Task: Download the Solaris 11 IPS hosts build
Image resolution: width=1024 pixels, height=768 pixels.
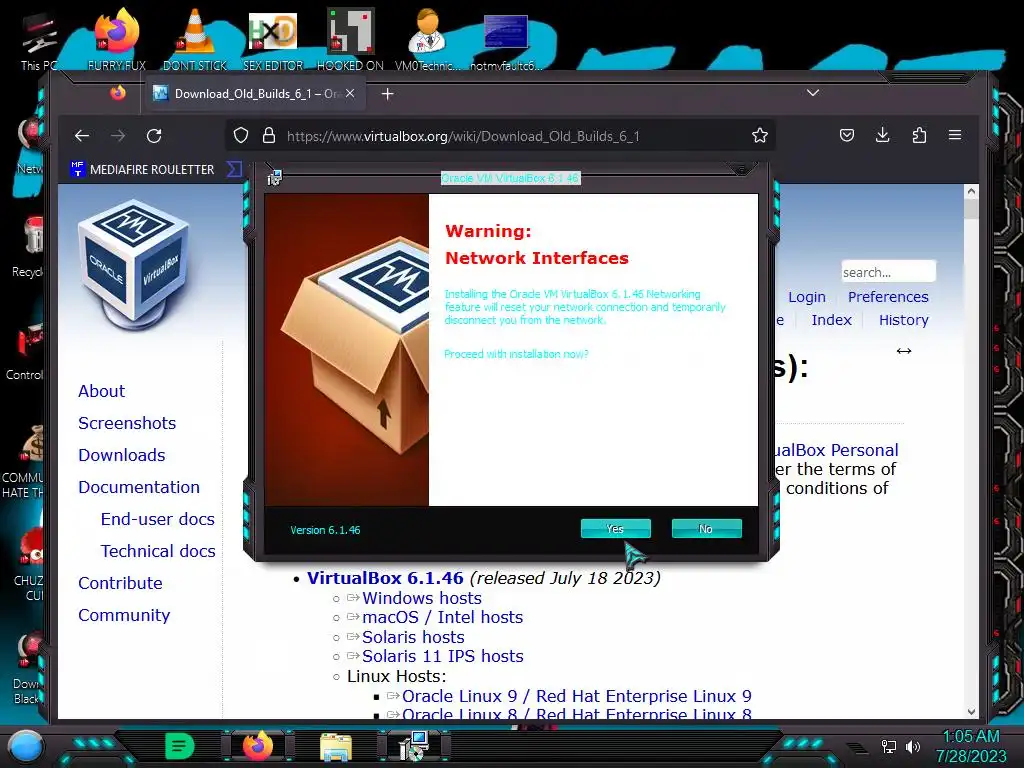Action: (x=443, y=656)
